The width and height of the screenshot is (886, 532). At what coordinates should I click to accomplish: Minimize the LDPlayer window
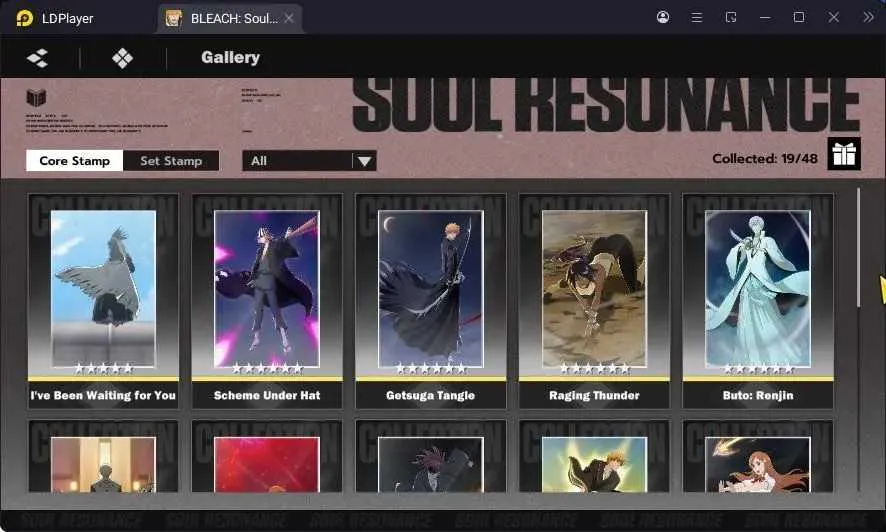pos(765,18)
